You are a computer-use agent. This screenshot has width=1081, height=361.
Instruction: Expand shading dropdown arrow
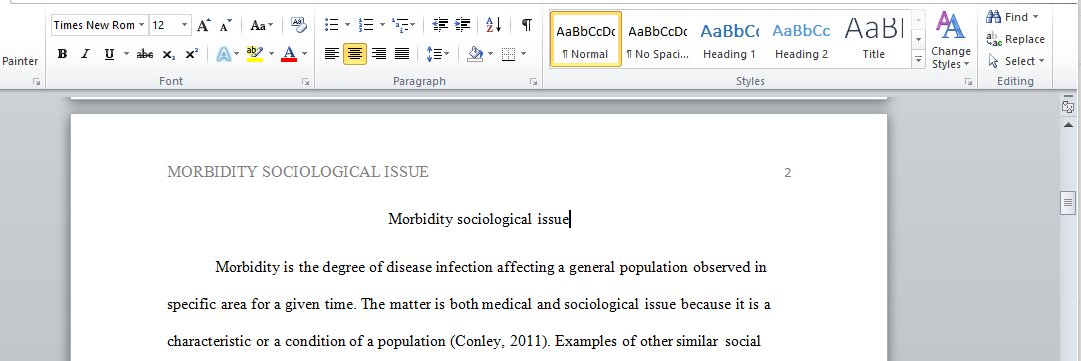(x=490, y=54)
